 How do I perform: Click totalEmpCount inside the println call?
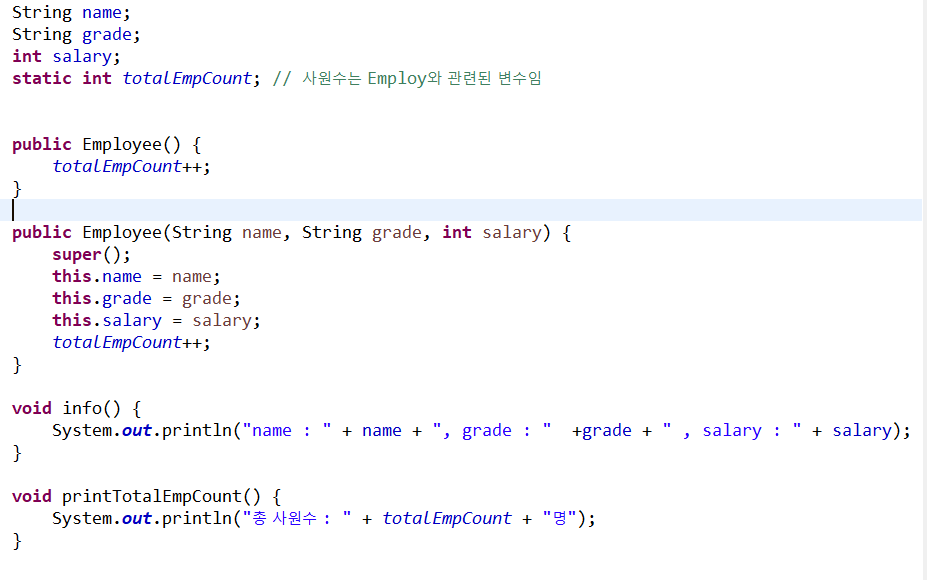[447, 518]
